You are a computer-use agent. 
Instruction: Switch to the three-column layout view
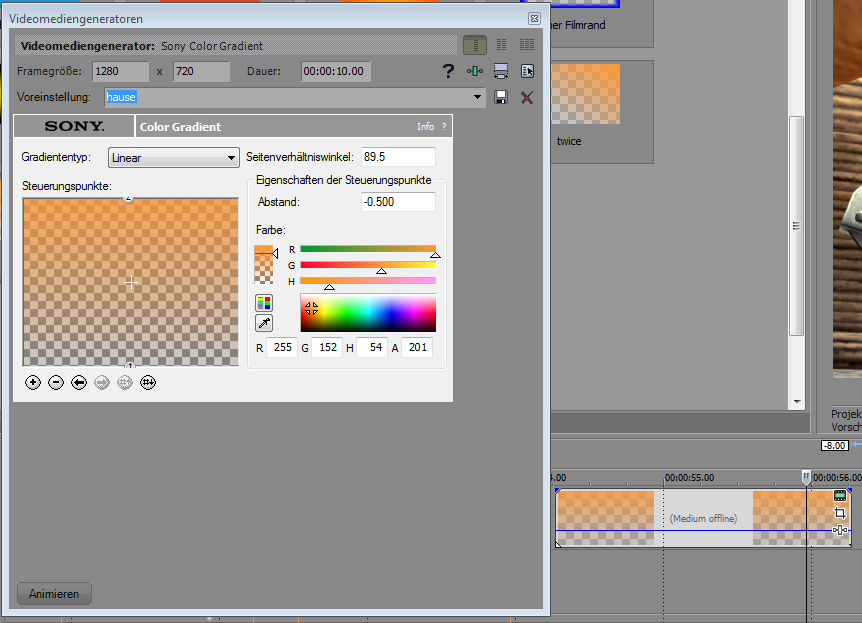[x=526, y=46]
